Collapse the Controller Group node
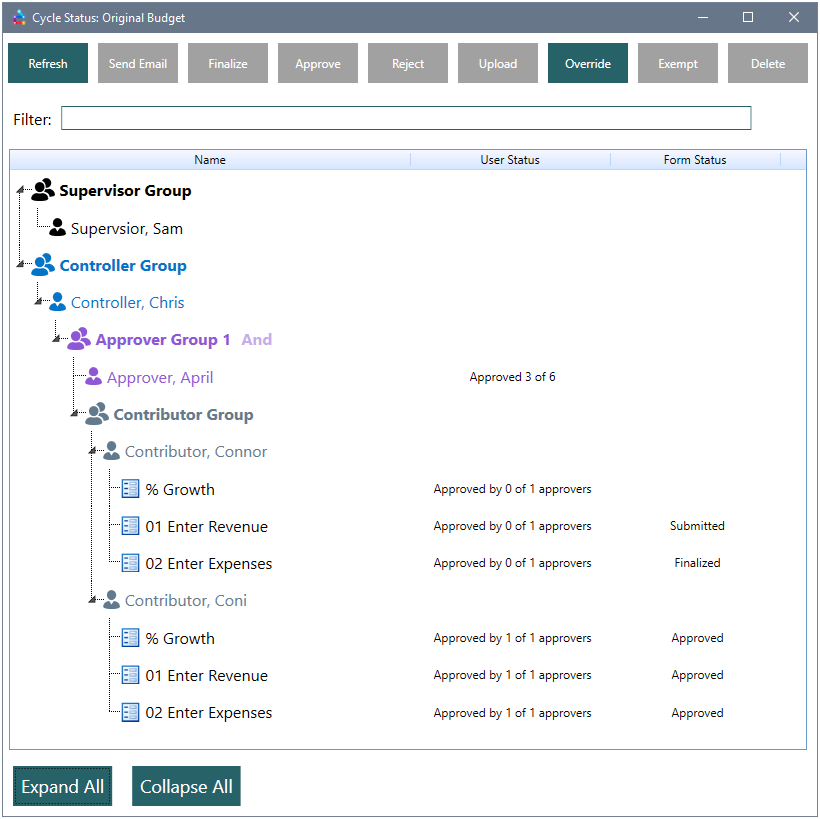The image size is (820, 819). tap(22, 266)
